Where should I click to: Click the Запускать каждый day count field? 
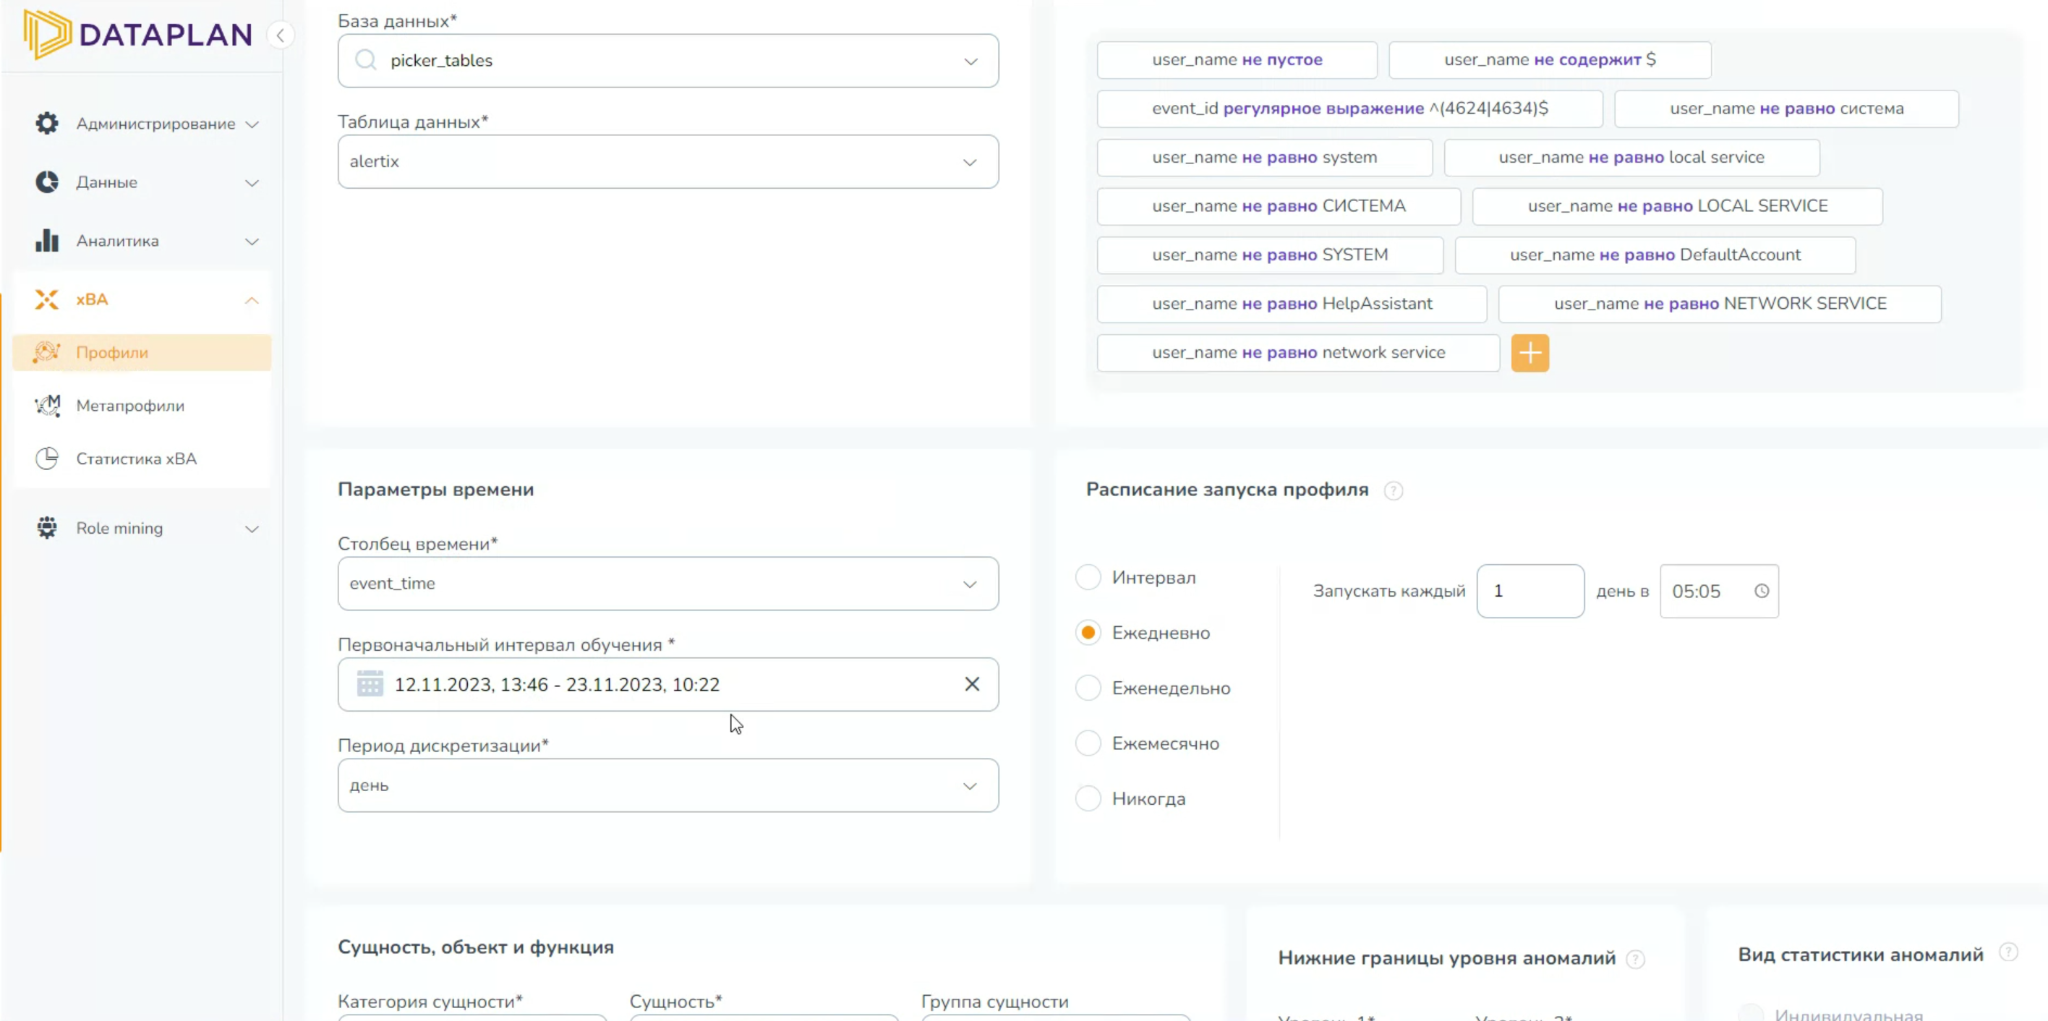[x=1529, y=591]
